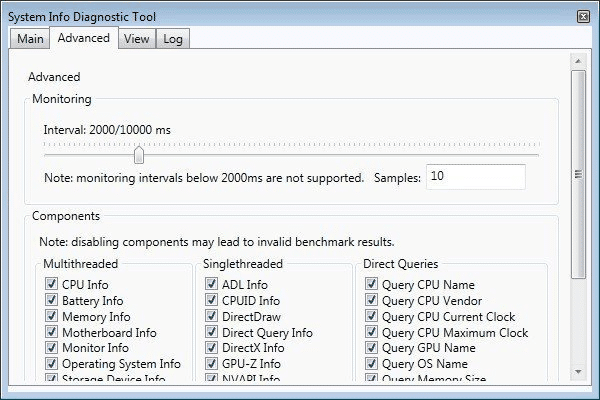
Task: Uncheck Query CPU Name
Action: click(372, 285)
